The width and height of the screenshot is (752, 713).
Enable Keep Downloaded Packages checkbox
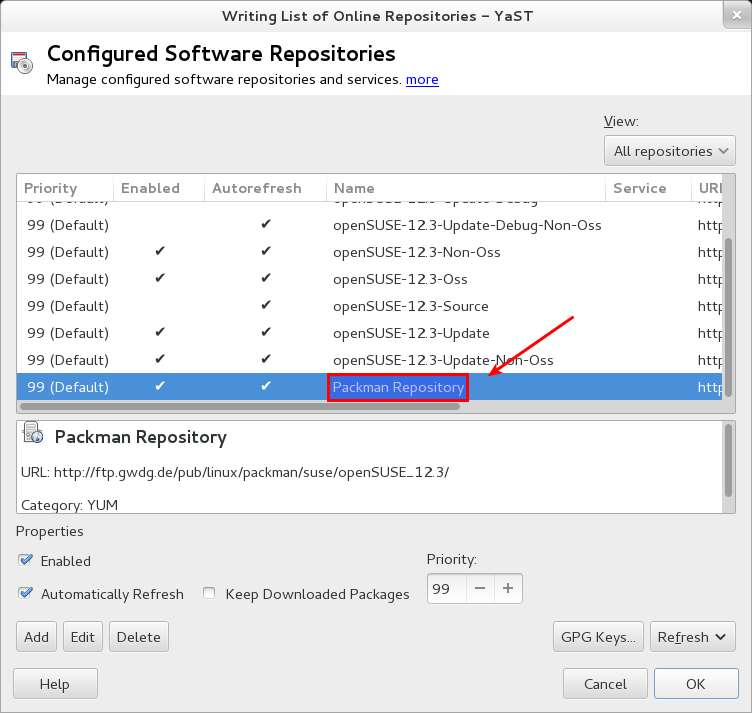coord(209,593)
